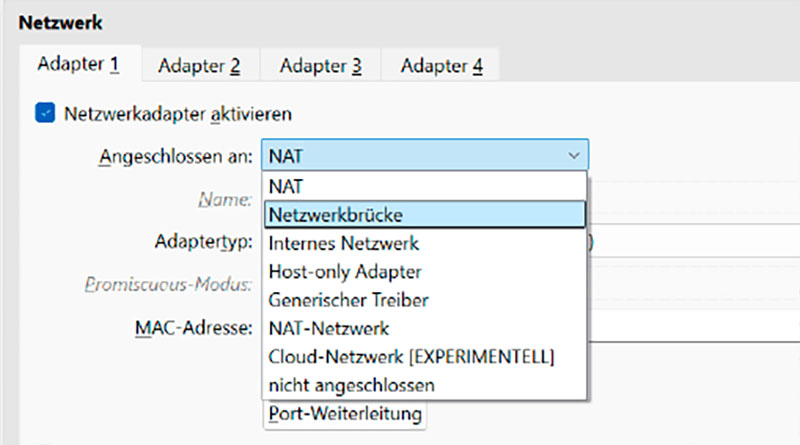Click the Promiscuous-Modus label
Image resolution: width=800 pixels, height=445 pixels.
(x=168, y=284)
